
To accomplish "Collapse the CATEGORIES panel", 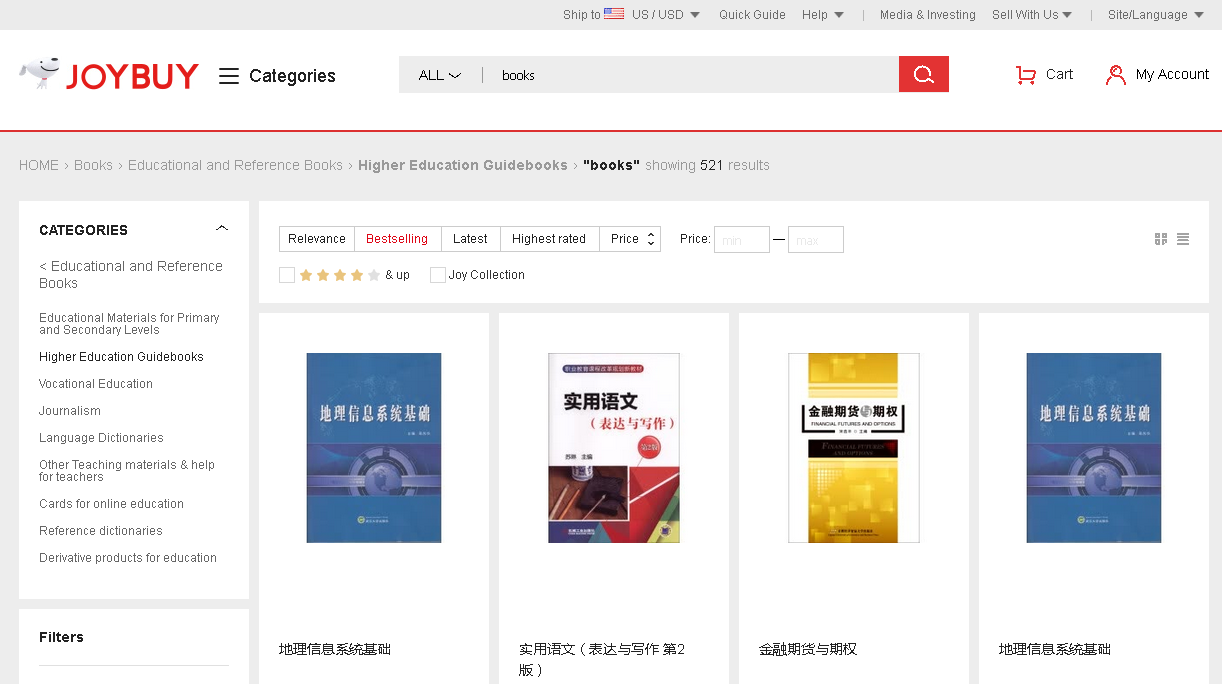I will 222,229.
